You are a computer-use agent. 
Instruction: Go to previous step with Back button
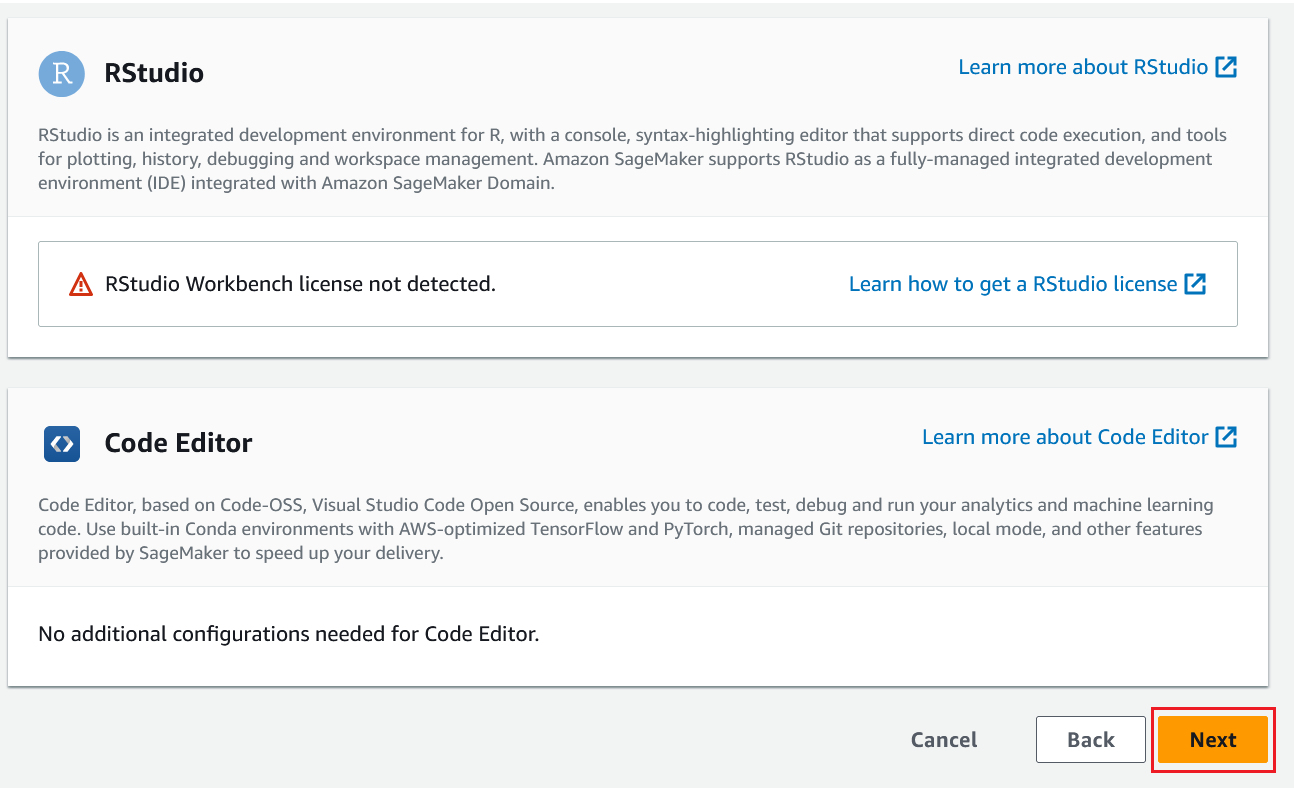[x=1090, y=740]
